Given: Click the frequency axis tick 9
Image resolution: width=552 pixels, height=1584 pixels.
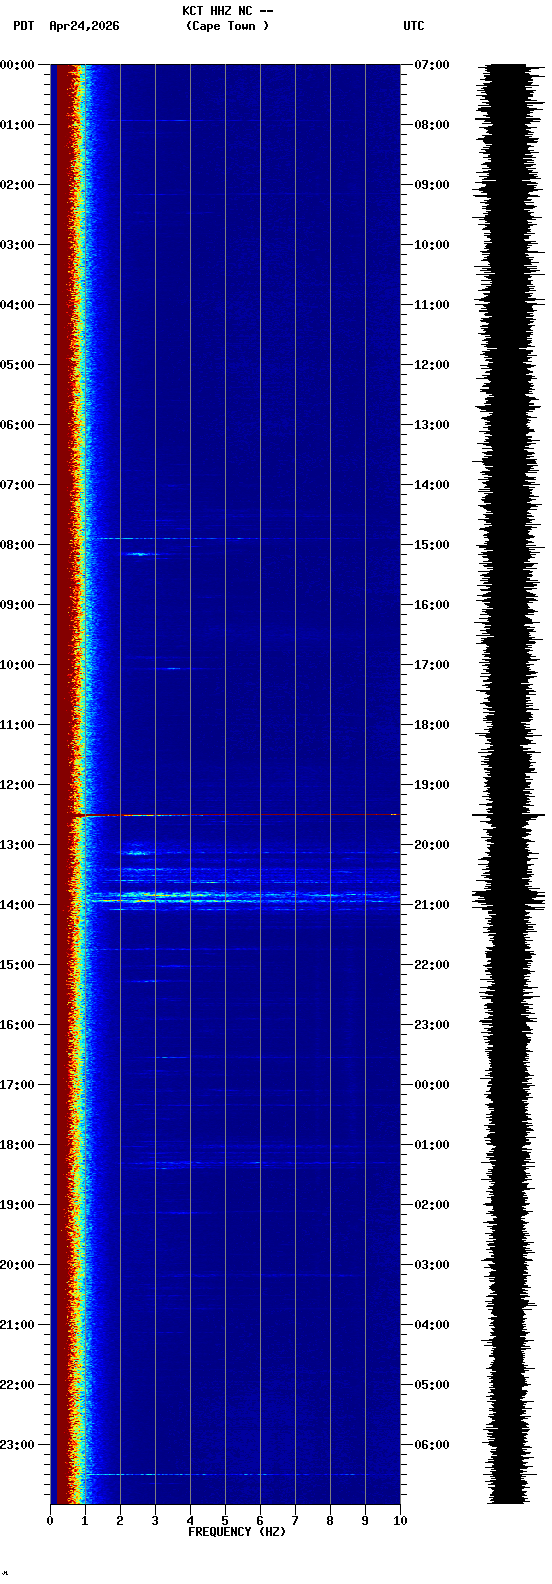Looking at the screenshot, I should tap(365, 1521).
